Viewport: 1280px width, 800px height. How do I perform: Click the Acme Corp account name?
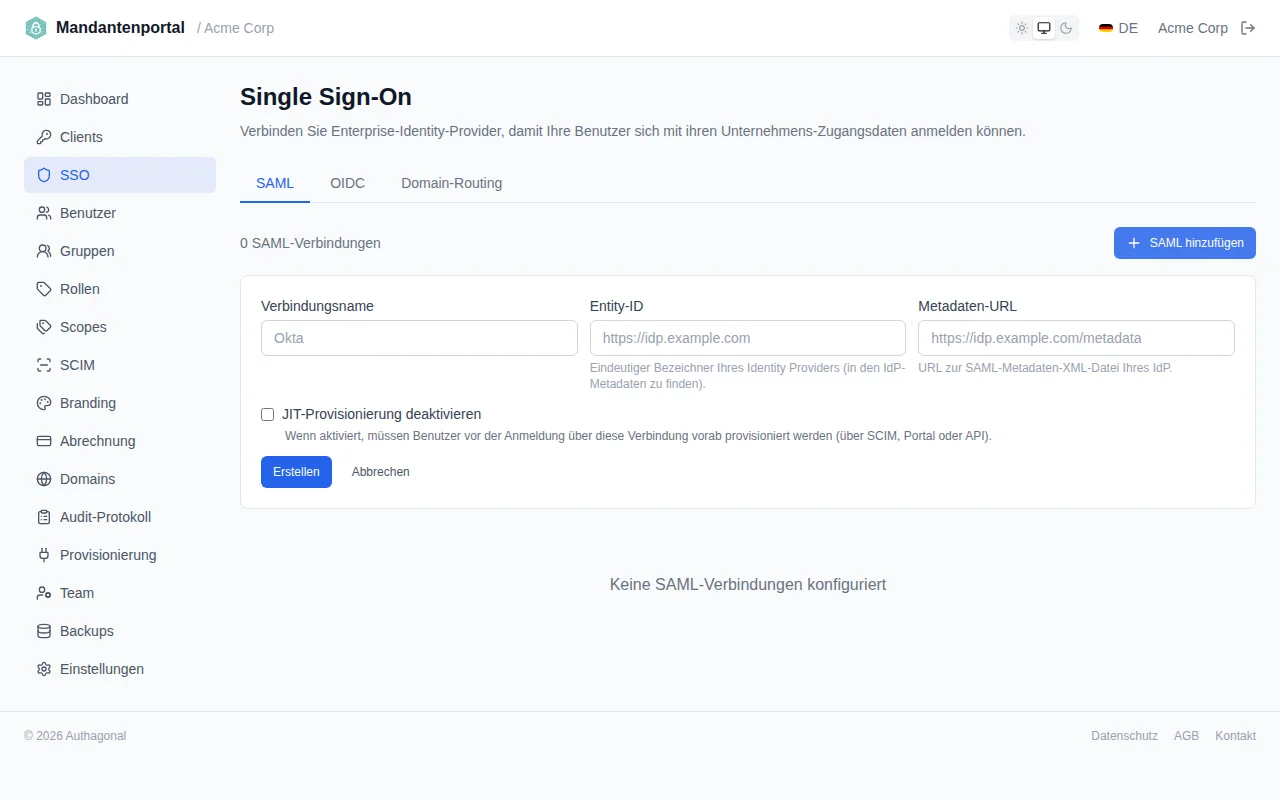pos(1193,28)
